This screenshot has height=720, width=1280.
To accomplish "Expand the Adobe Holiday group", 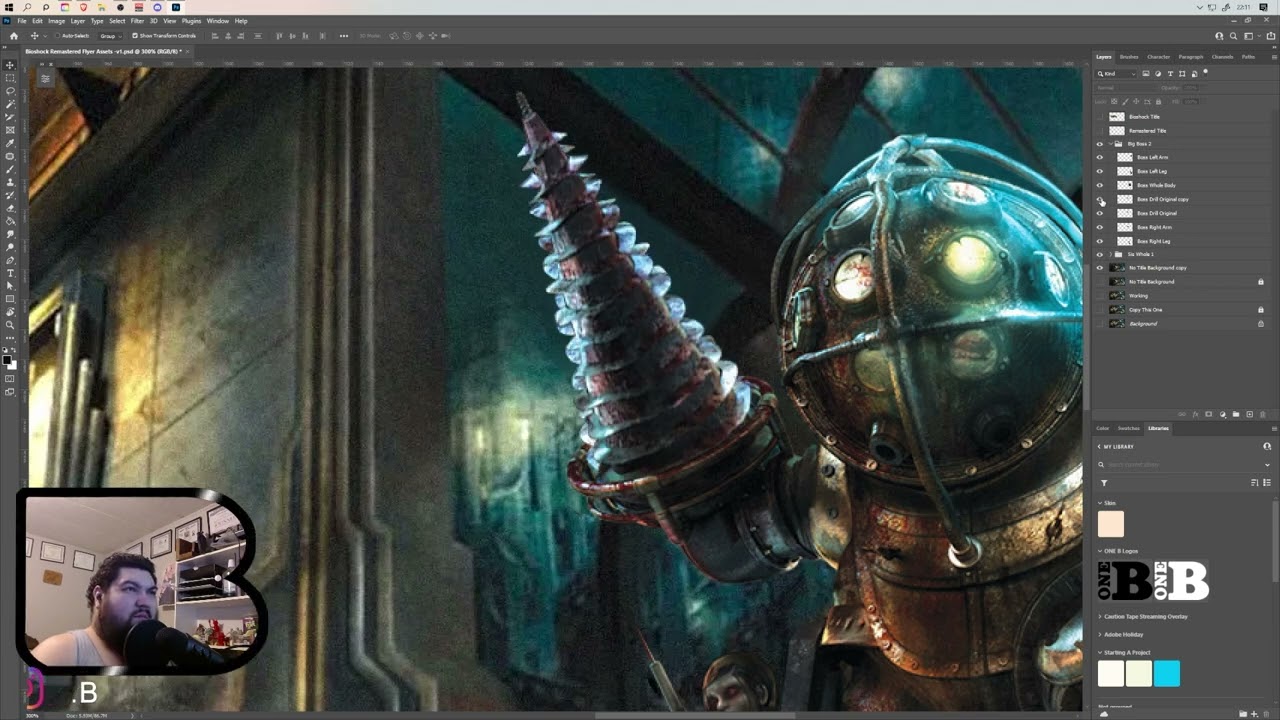I will pos(1100,634).
